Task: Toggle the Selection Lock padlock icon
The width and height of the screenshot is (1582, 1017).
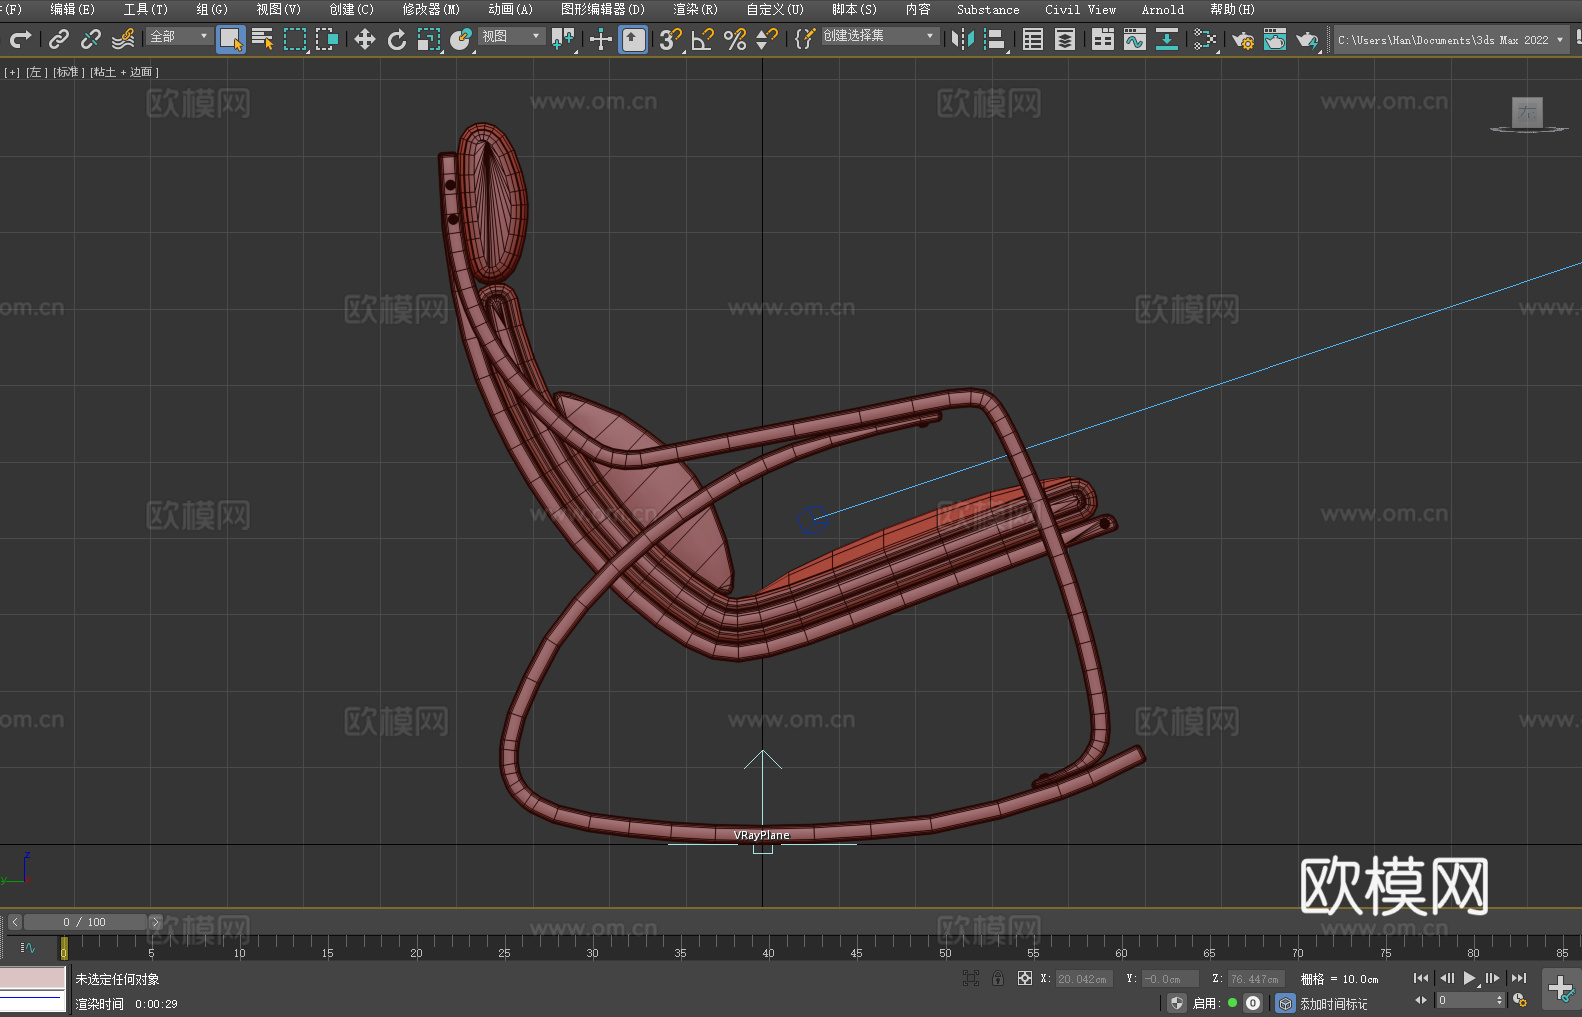Action: tap(998, 978)
